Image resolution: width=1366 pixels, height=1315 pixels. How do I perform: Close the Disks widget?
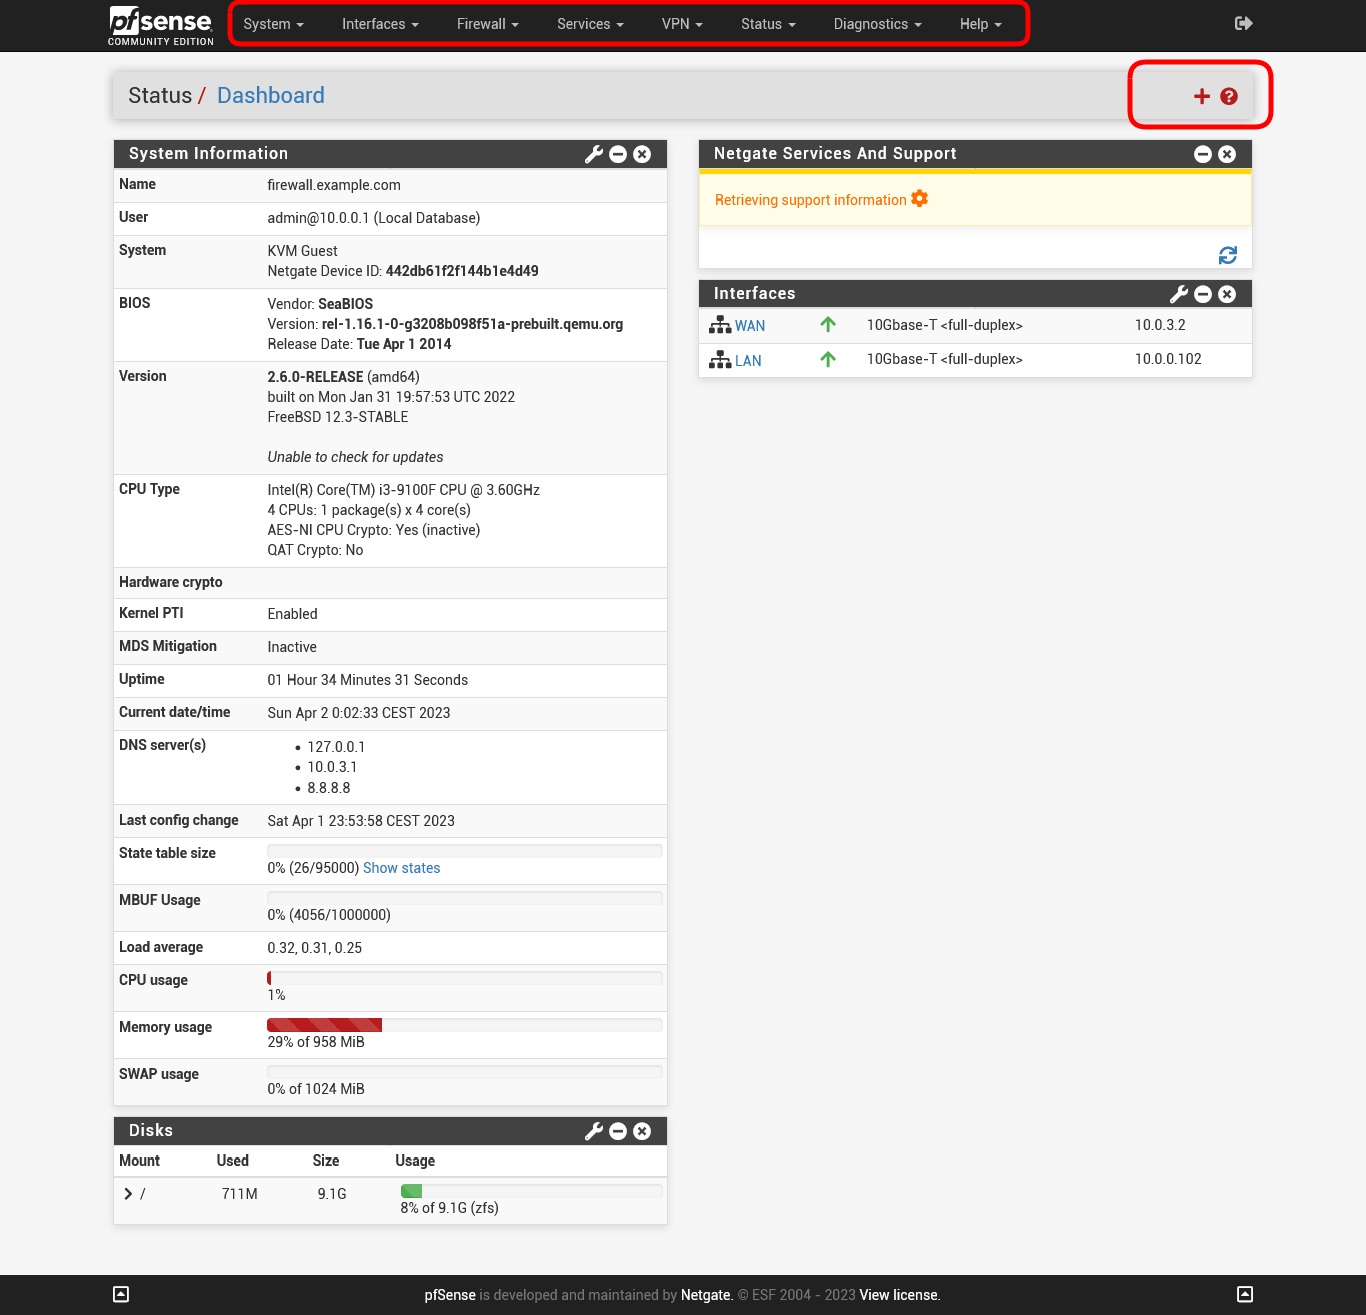click(x=642, y=1131)
